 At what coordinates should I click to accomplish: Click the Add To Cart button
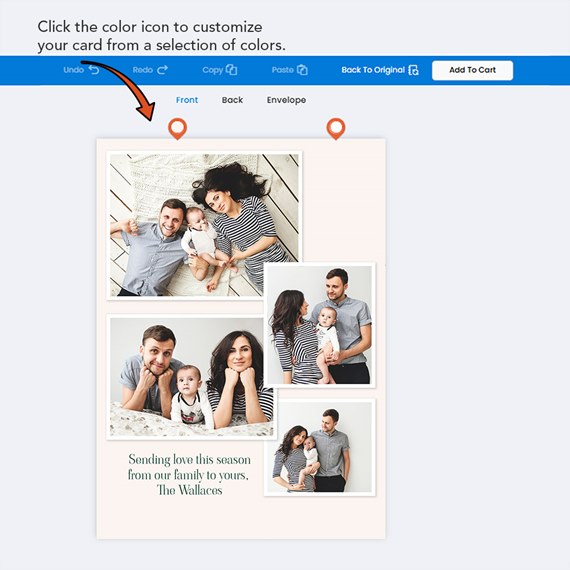(472, 70)
